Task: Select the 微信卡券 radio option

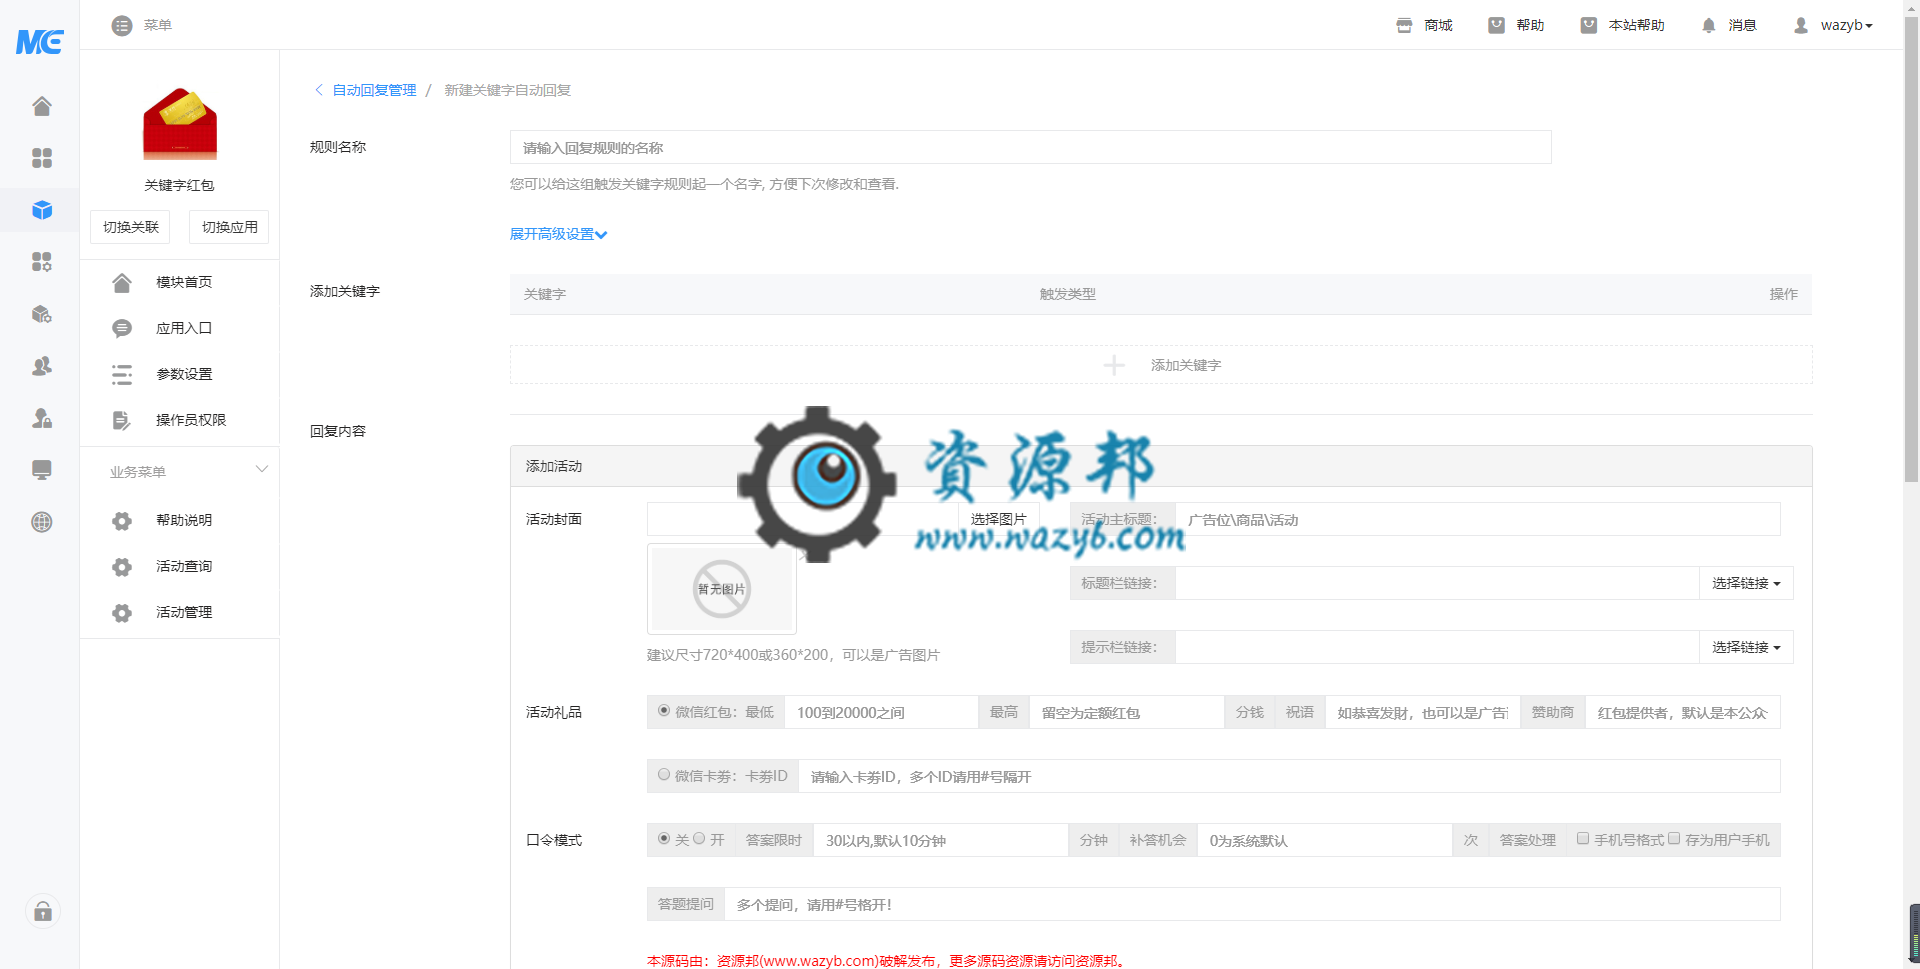Action: pyautogui.click(x=664, y=775)
